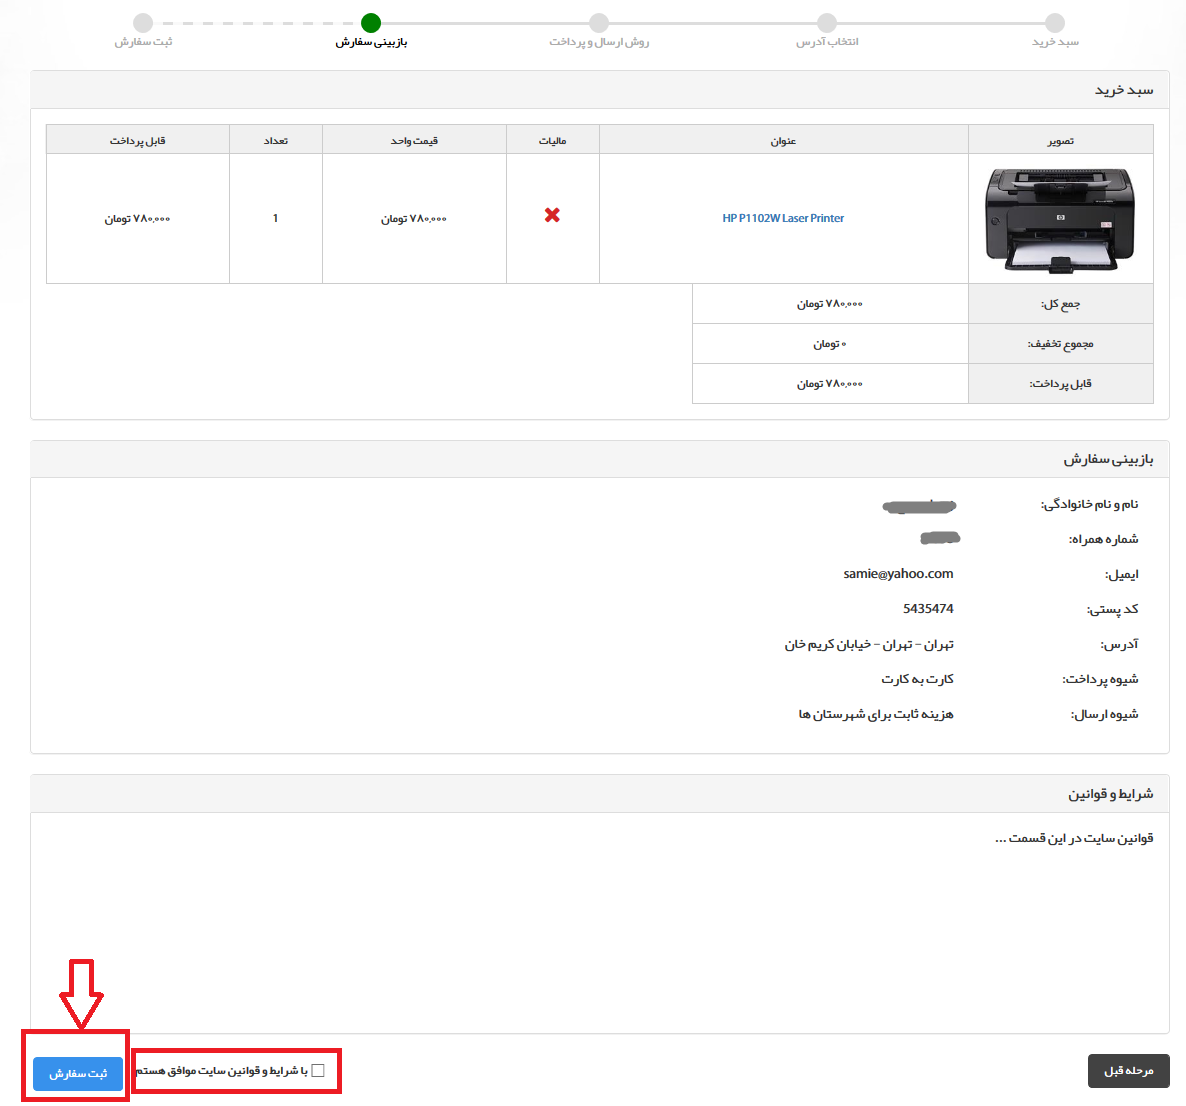1186x1106 pixels.
Task: Click the سبد خرید panel header
Action: [x=1123, y=90]
